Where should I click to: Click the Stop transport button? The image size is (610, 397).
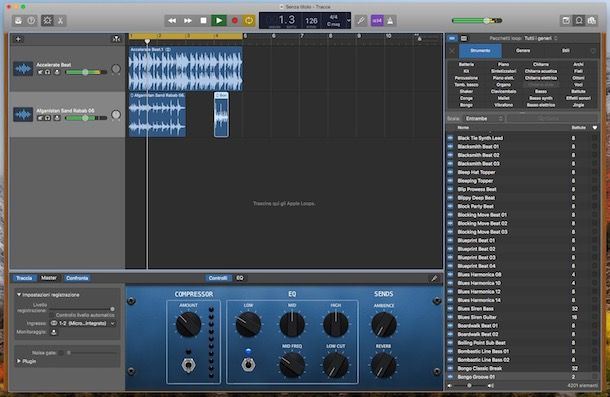point(203,20)
